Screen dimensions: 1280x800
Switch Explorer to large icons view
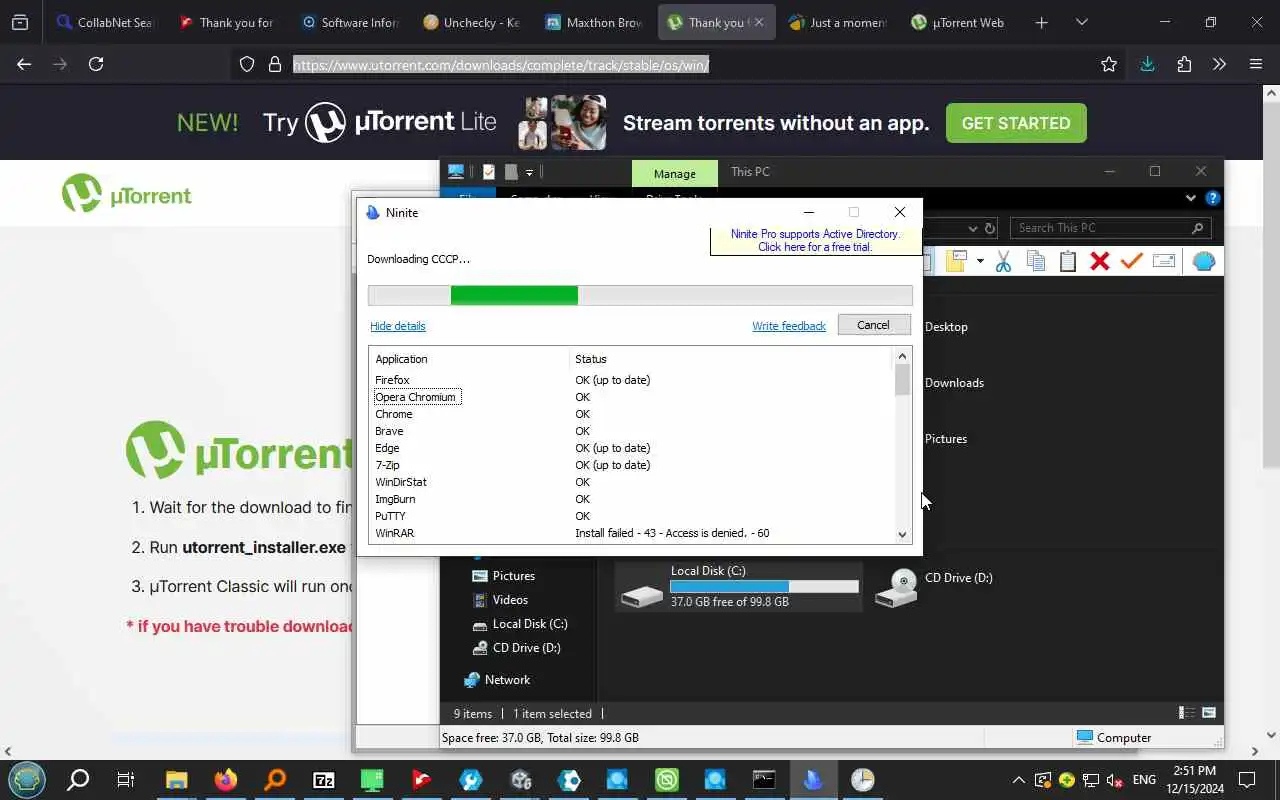tap(1209, 713)
